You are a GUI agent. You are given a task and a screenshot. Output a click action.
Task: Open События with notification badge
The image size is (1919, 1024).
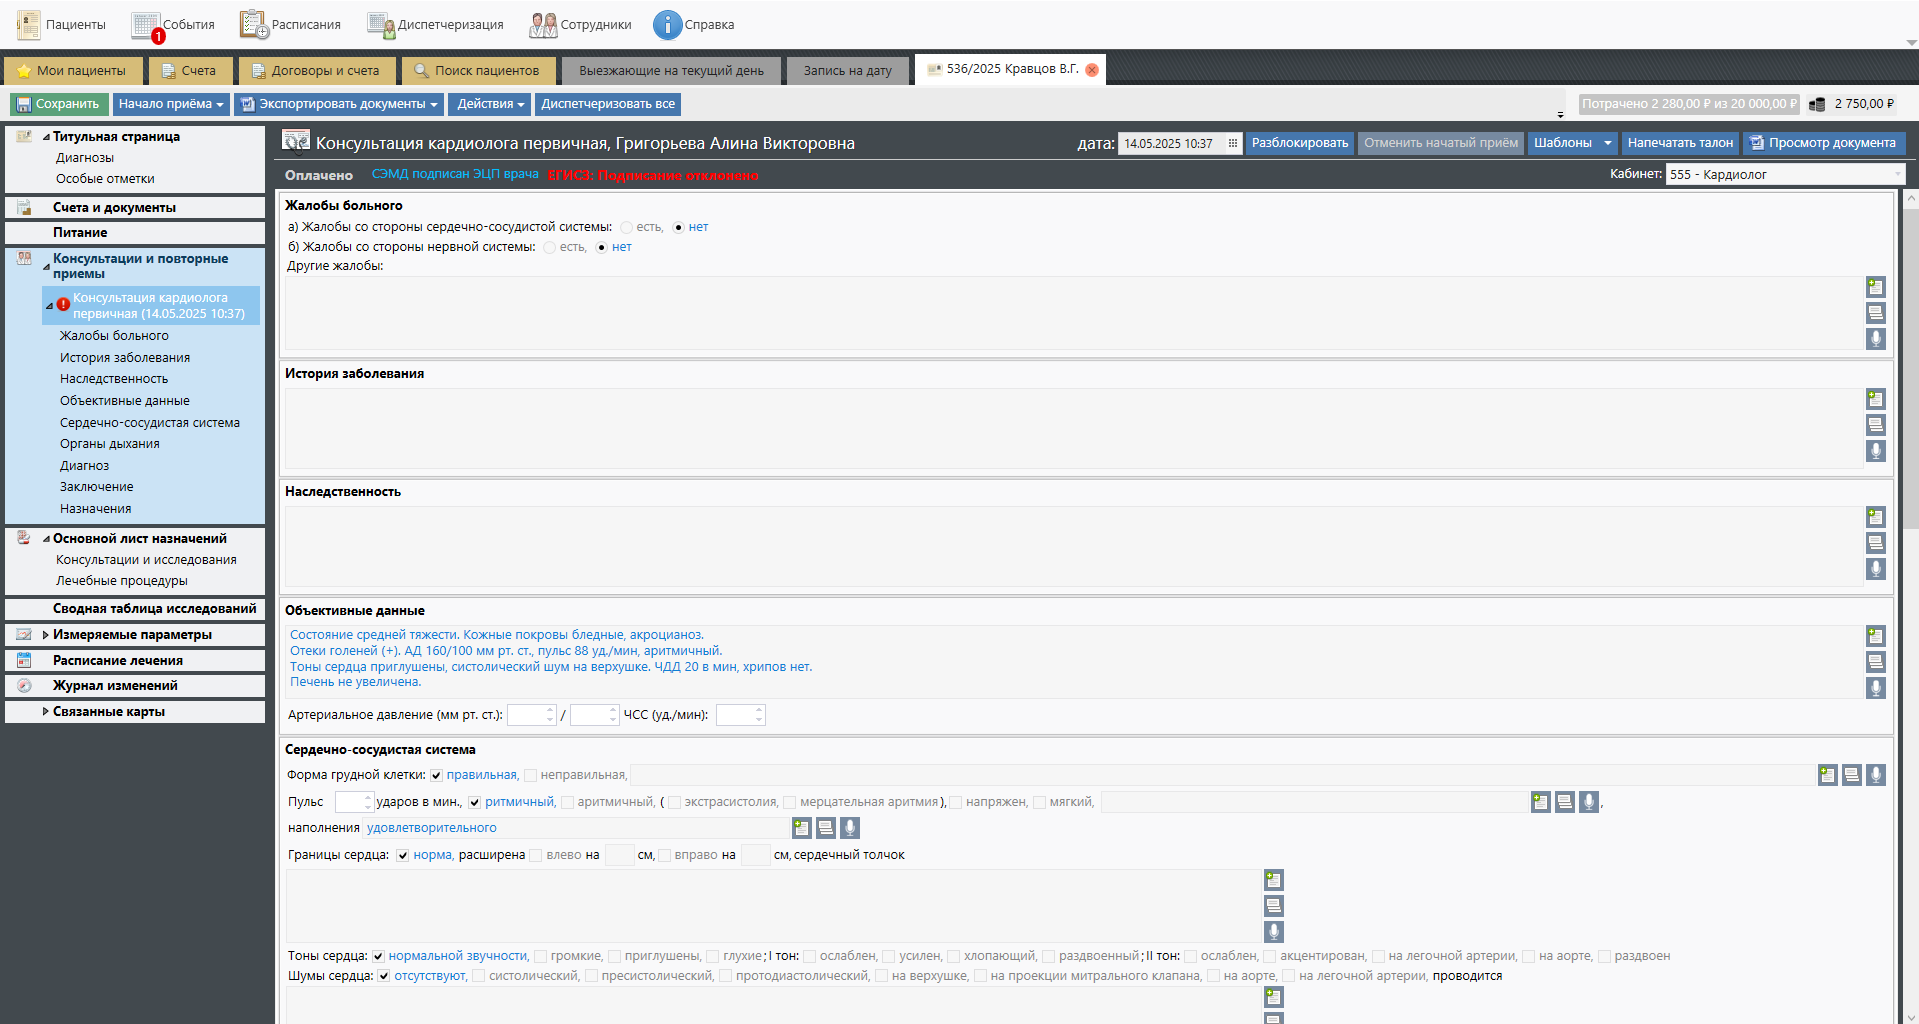pos(147,26)
